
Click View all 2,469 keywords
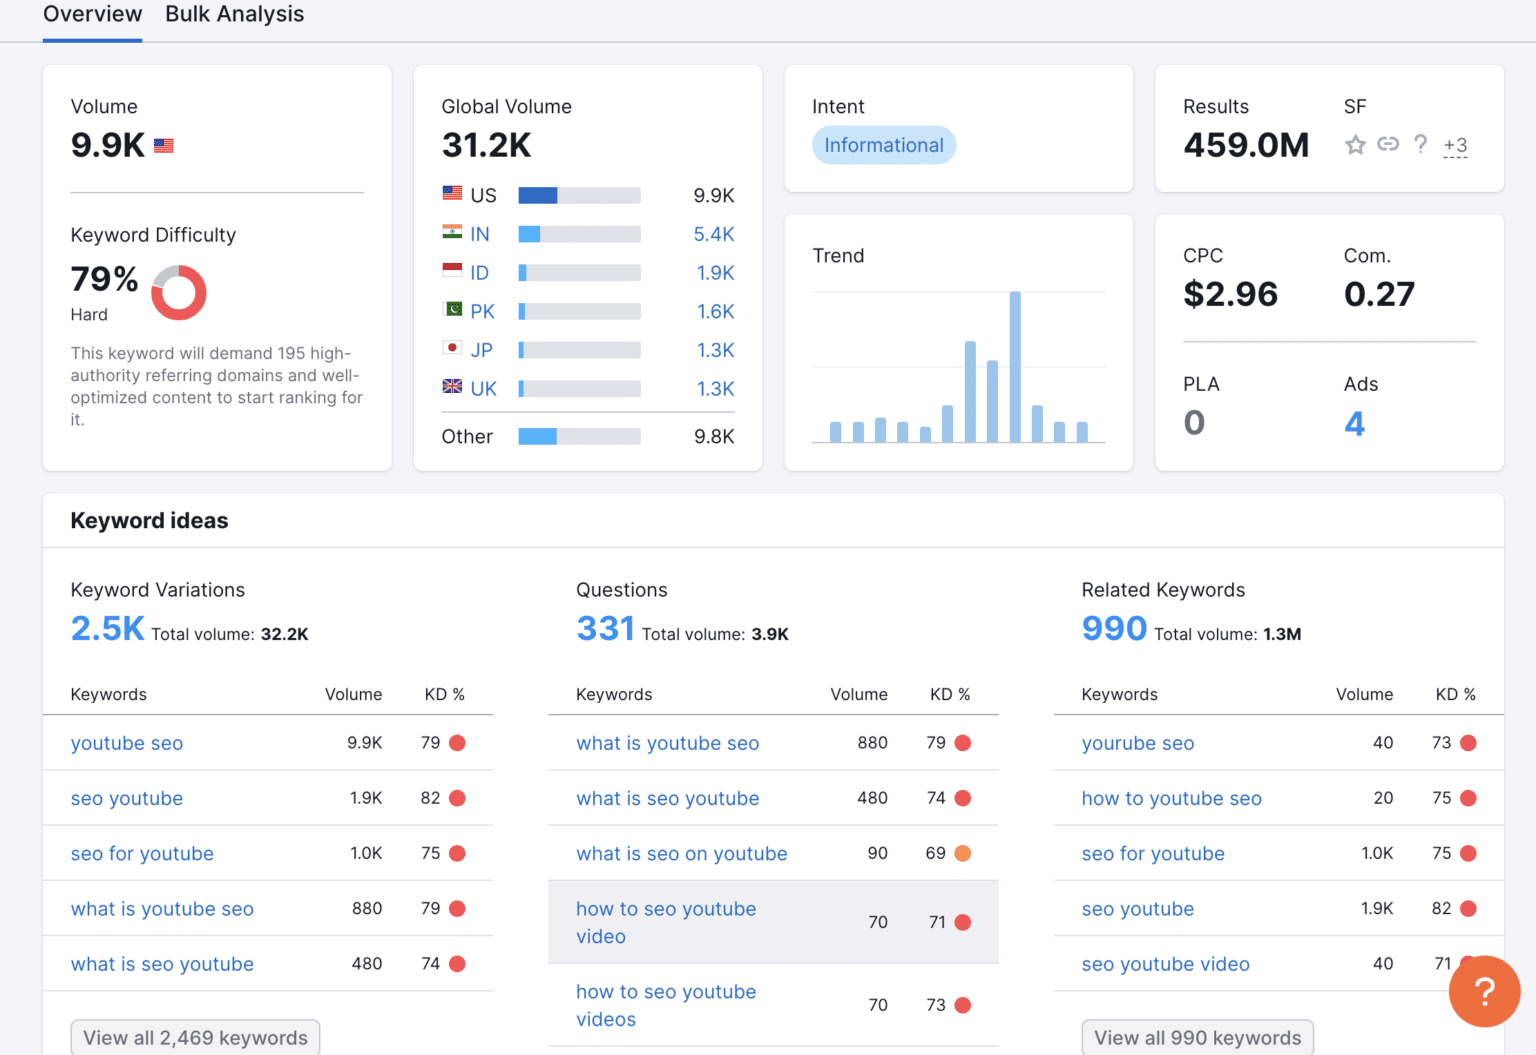click(x=194, y=1037)
